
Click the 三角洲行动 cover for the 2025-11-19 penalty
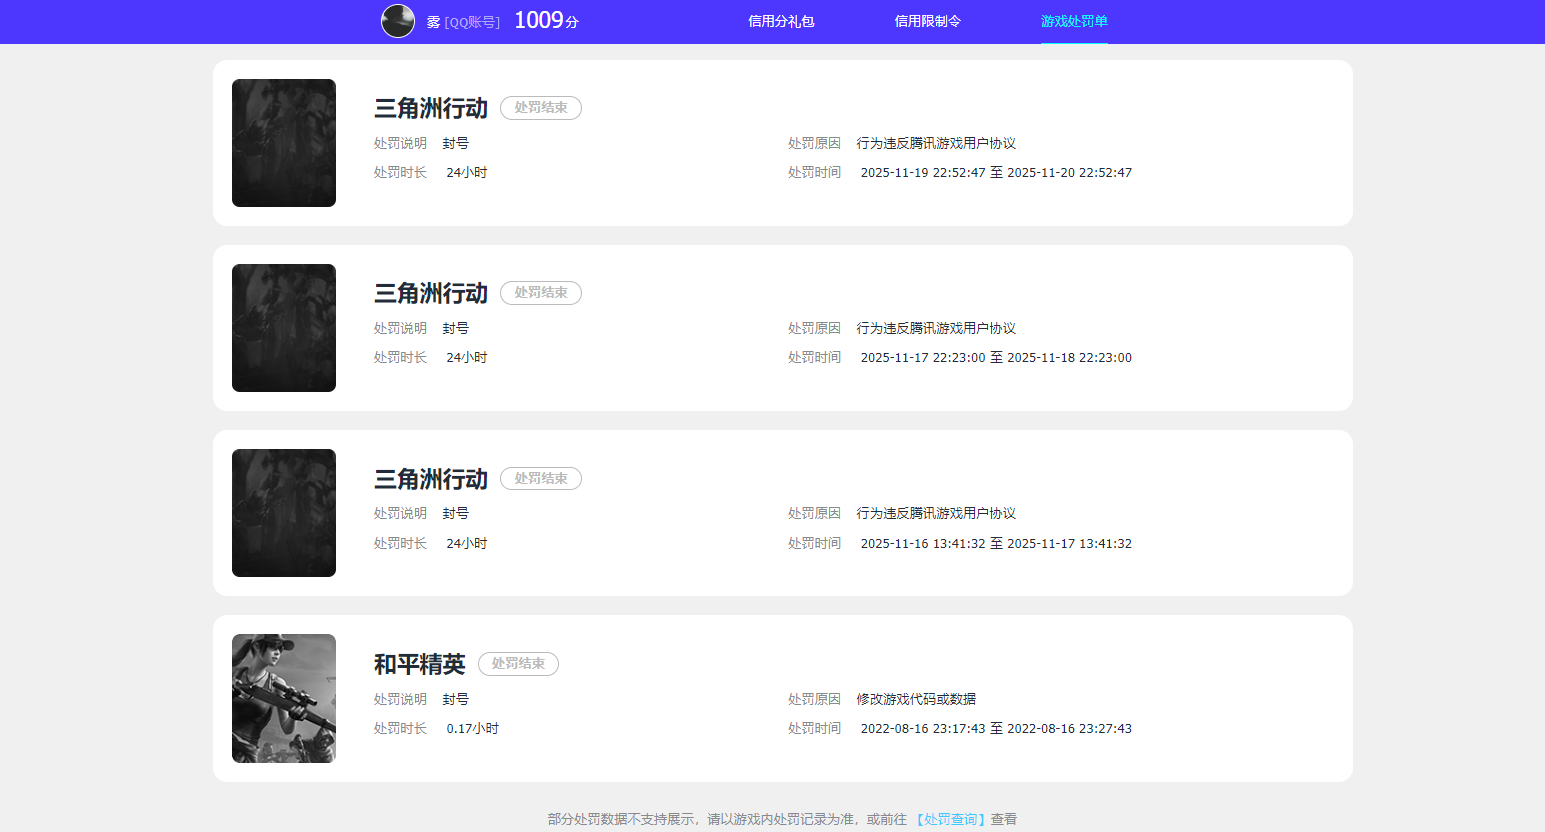(x=284, y=143)
